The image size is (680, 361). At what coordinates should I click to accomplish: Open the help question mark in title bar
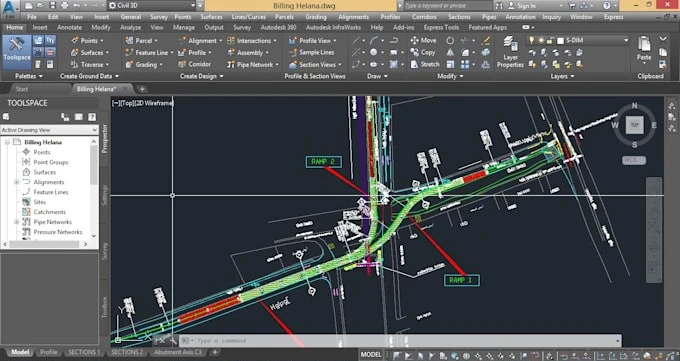tap(607, 6)
